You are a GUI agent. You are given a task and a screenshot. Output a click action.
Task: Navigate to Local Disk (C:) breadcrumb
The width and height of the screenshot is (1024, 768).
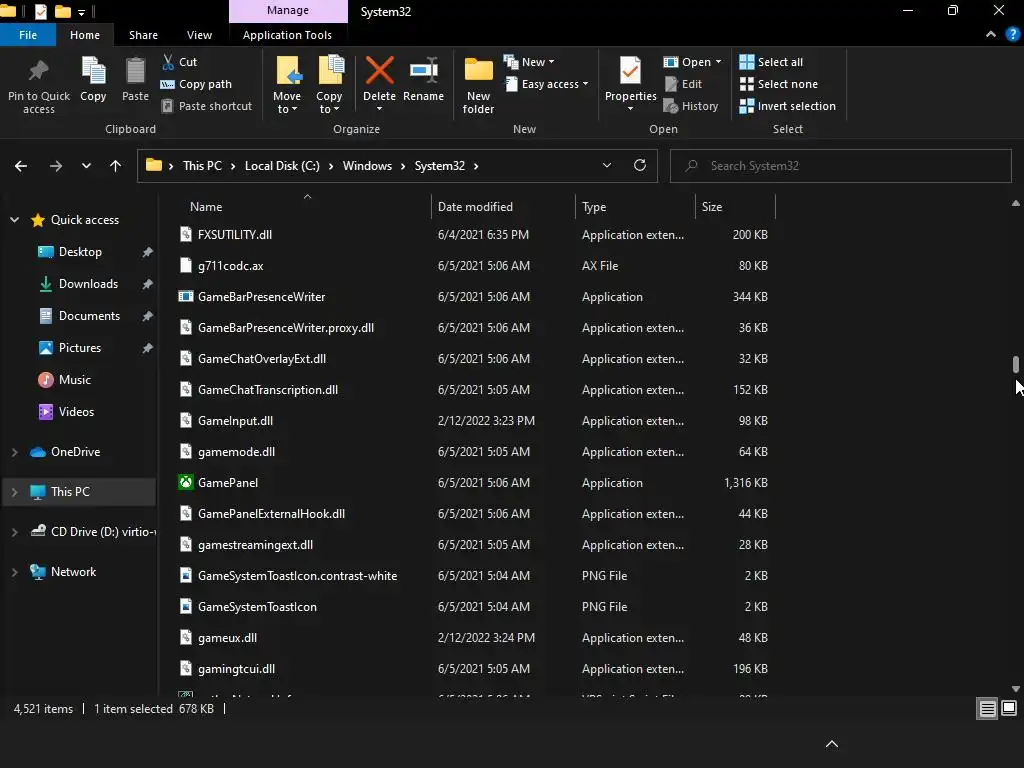282,166
